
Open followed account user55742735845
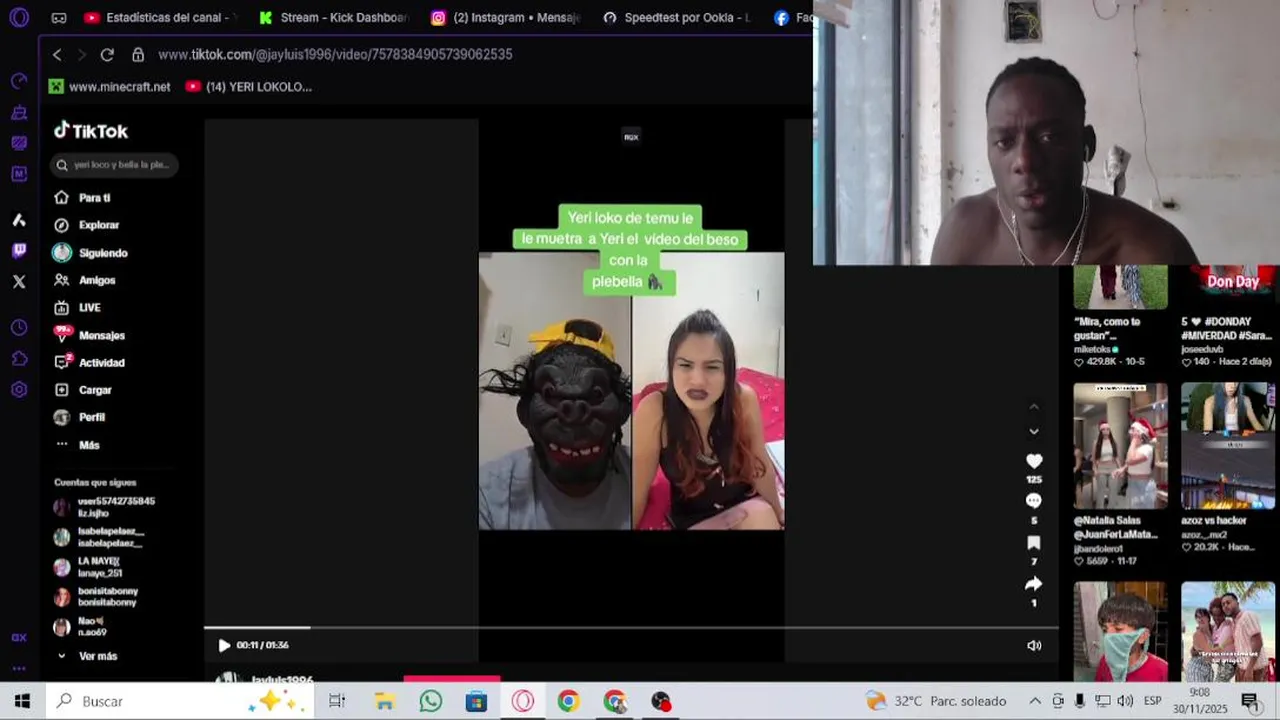click(x=104, y=507)
